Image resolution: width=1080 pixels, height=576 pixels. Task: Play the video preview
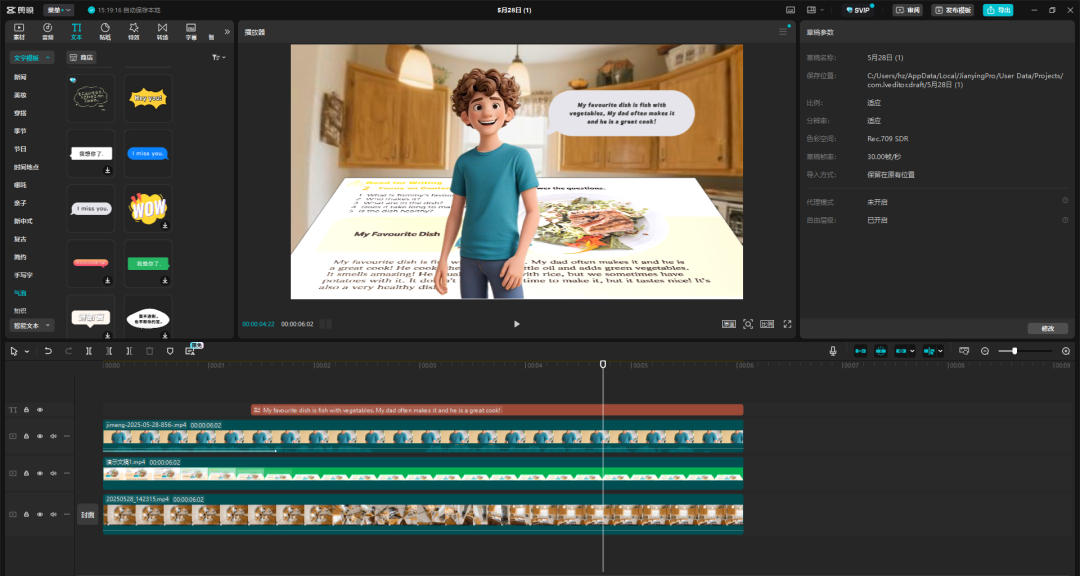tap(516, 324)
